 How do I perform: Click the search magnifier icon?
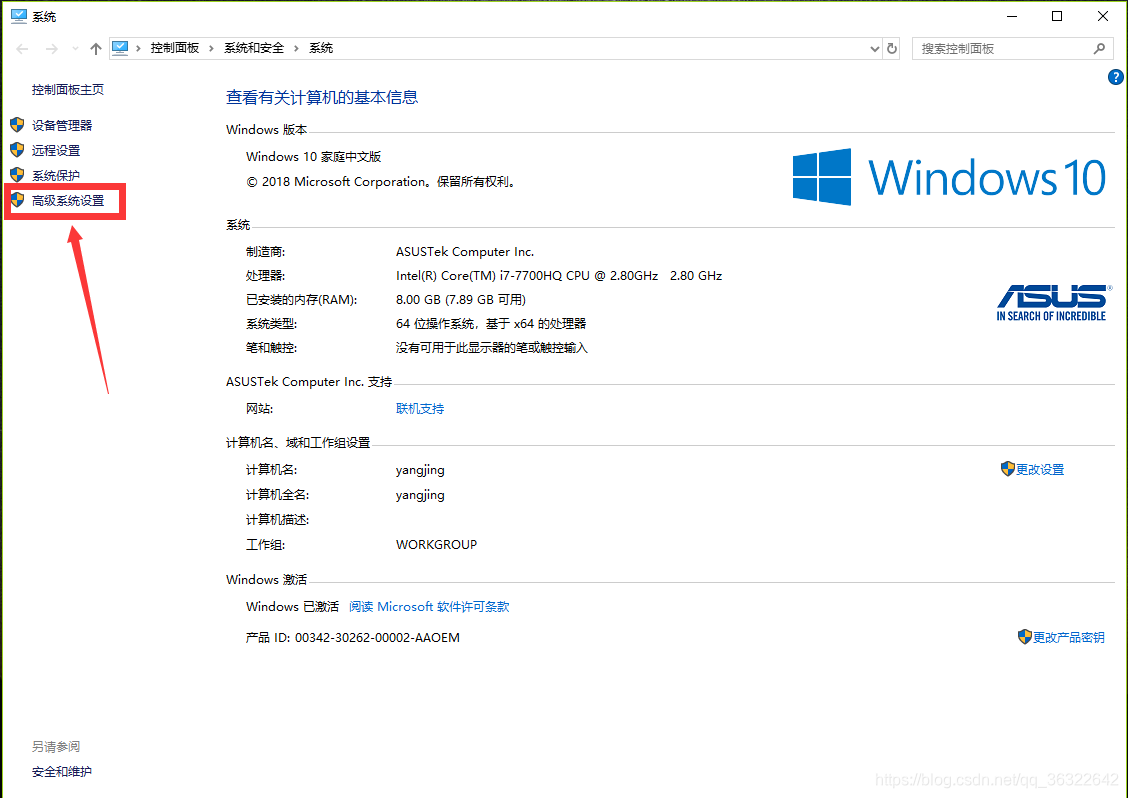click(x=1099, y=48)
